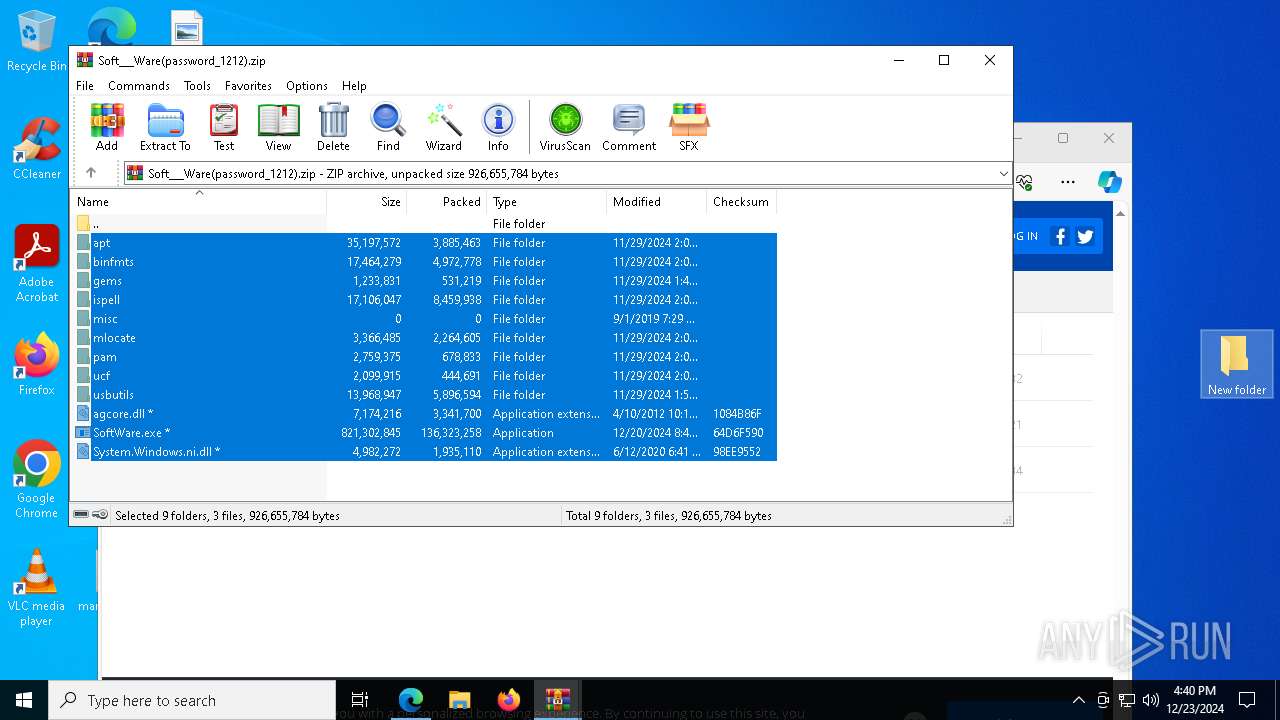Open Adobe Acrobat desktop shortcut
Viewport: 1280px width, 720px height.
coord(37,264)
